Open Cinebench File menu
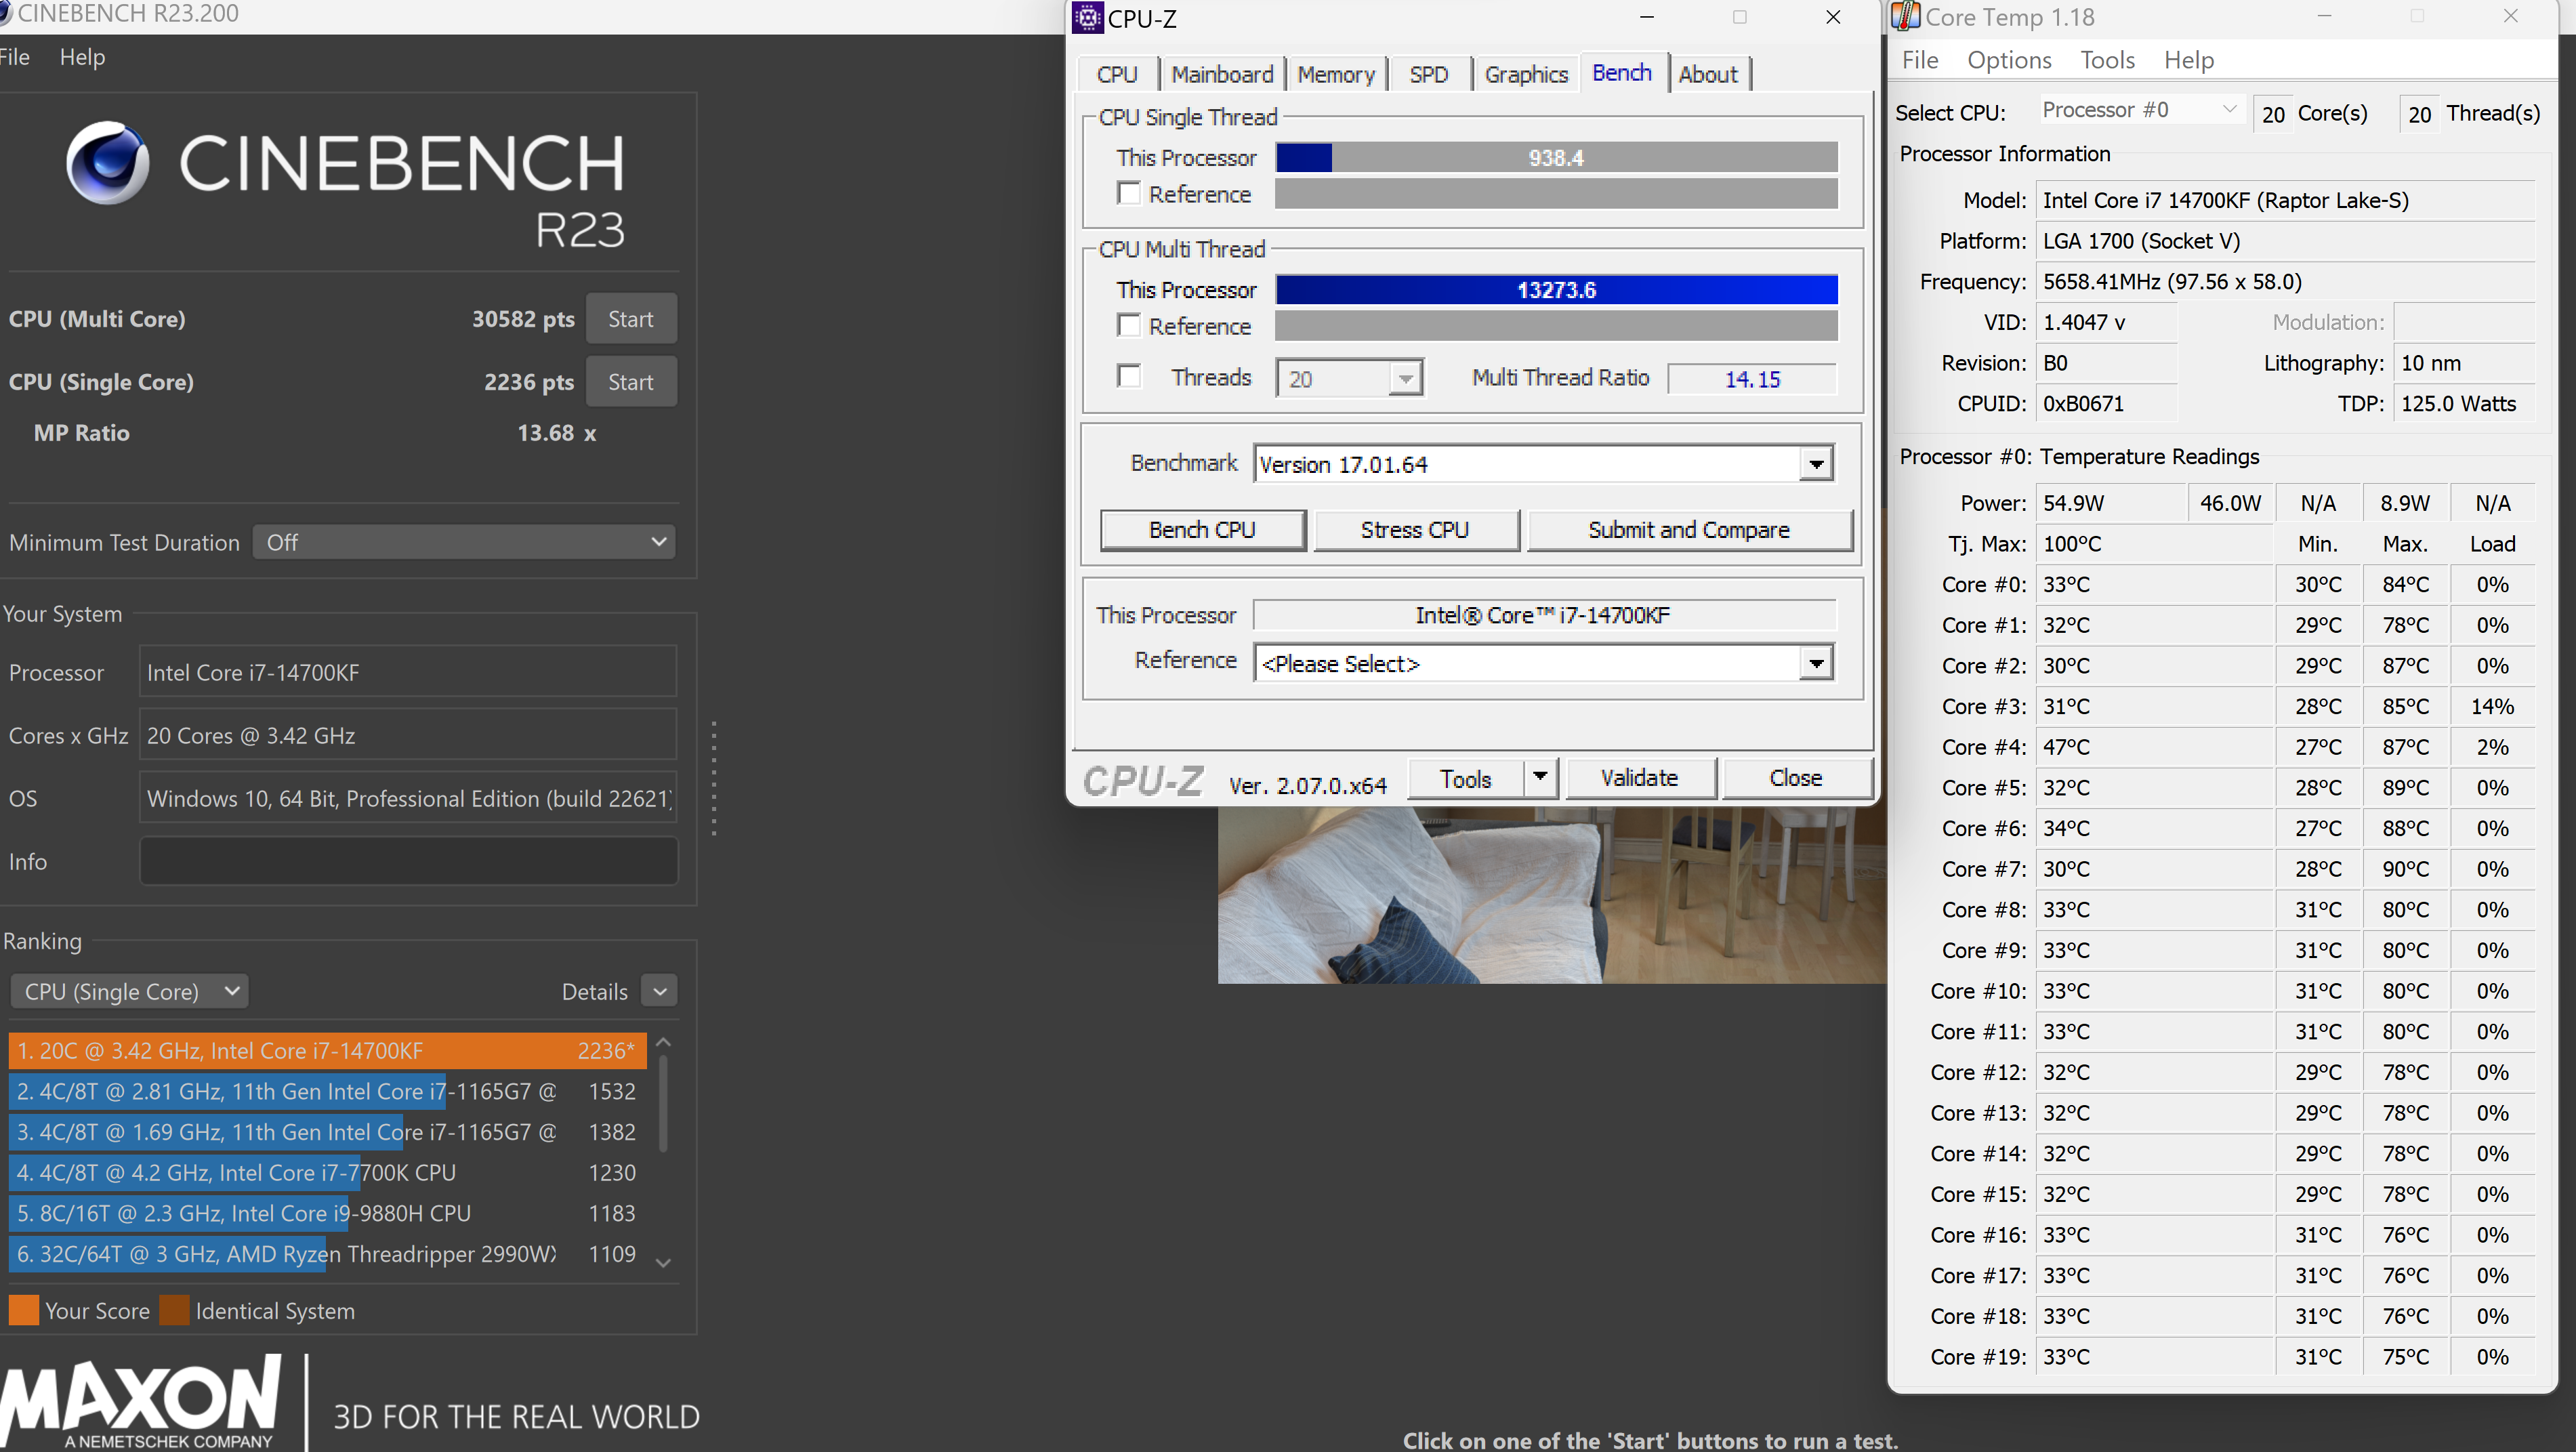This screenshot has width=2576, height=1452. pos(14,57)
